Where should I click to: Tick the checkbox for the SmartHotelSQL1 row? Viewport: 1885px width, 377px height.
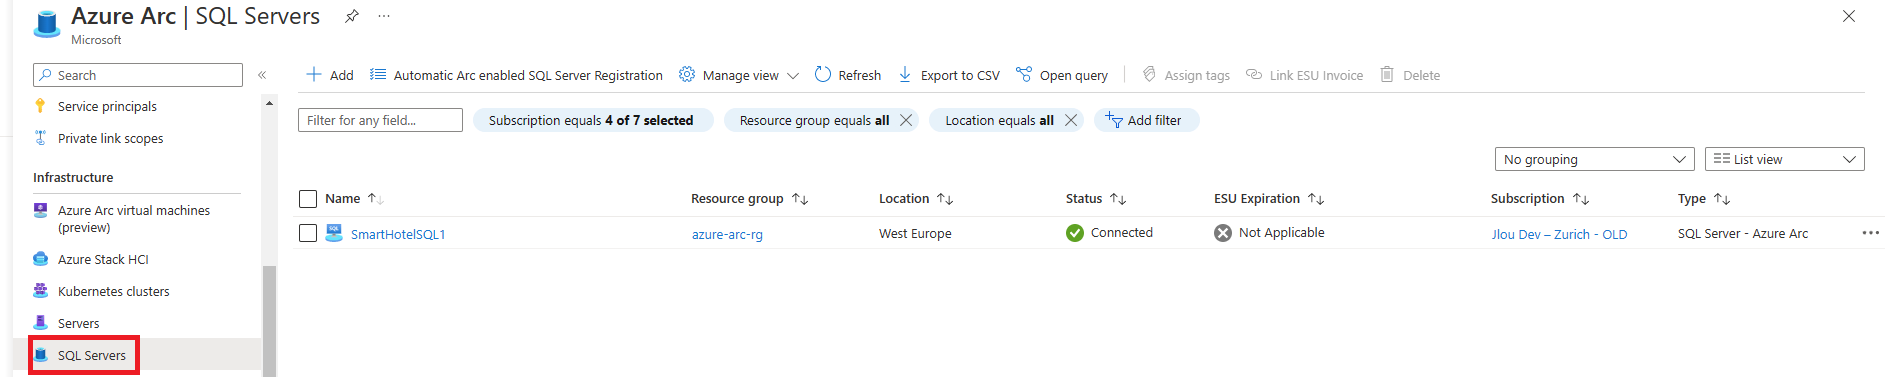308,233
